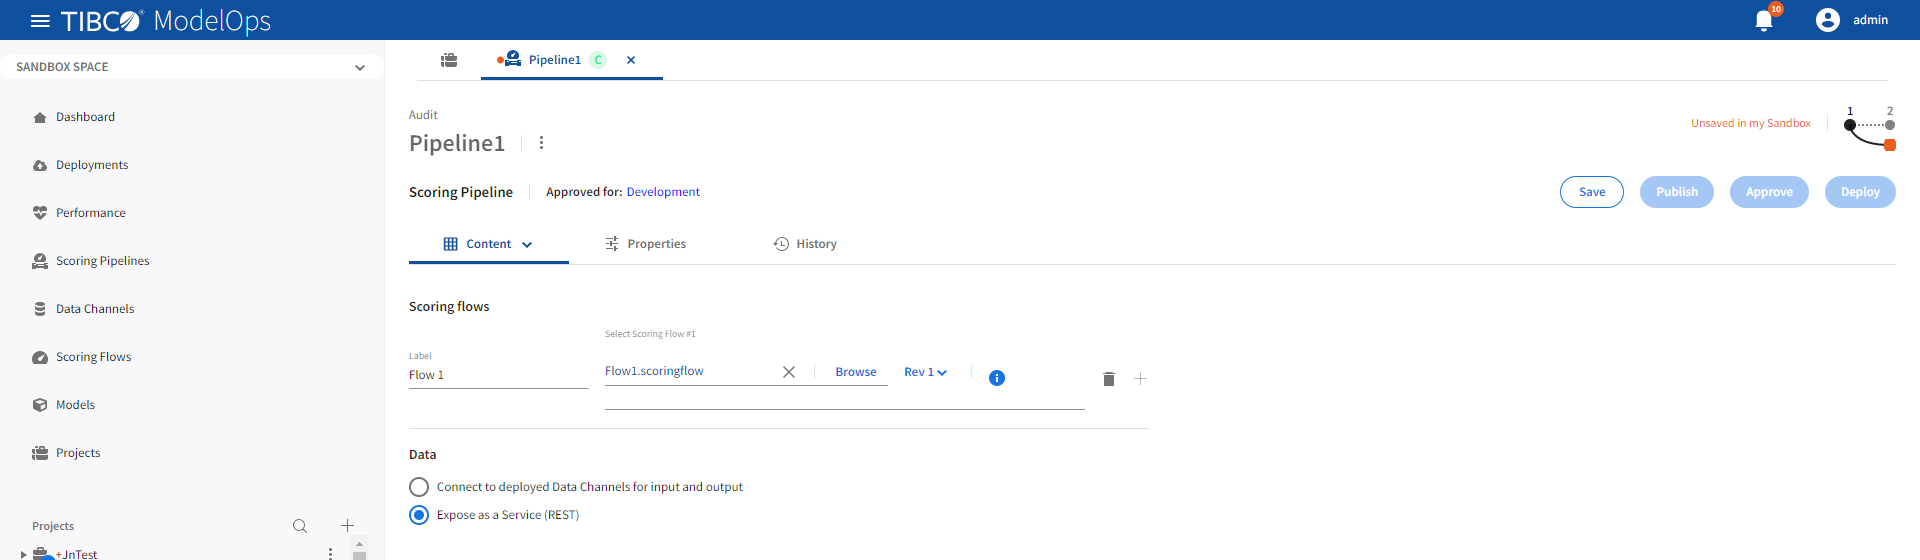Close the Pipeline1 tab
The image size is (1920, 560).
pyautogui.click(x=631, y=60)
